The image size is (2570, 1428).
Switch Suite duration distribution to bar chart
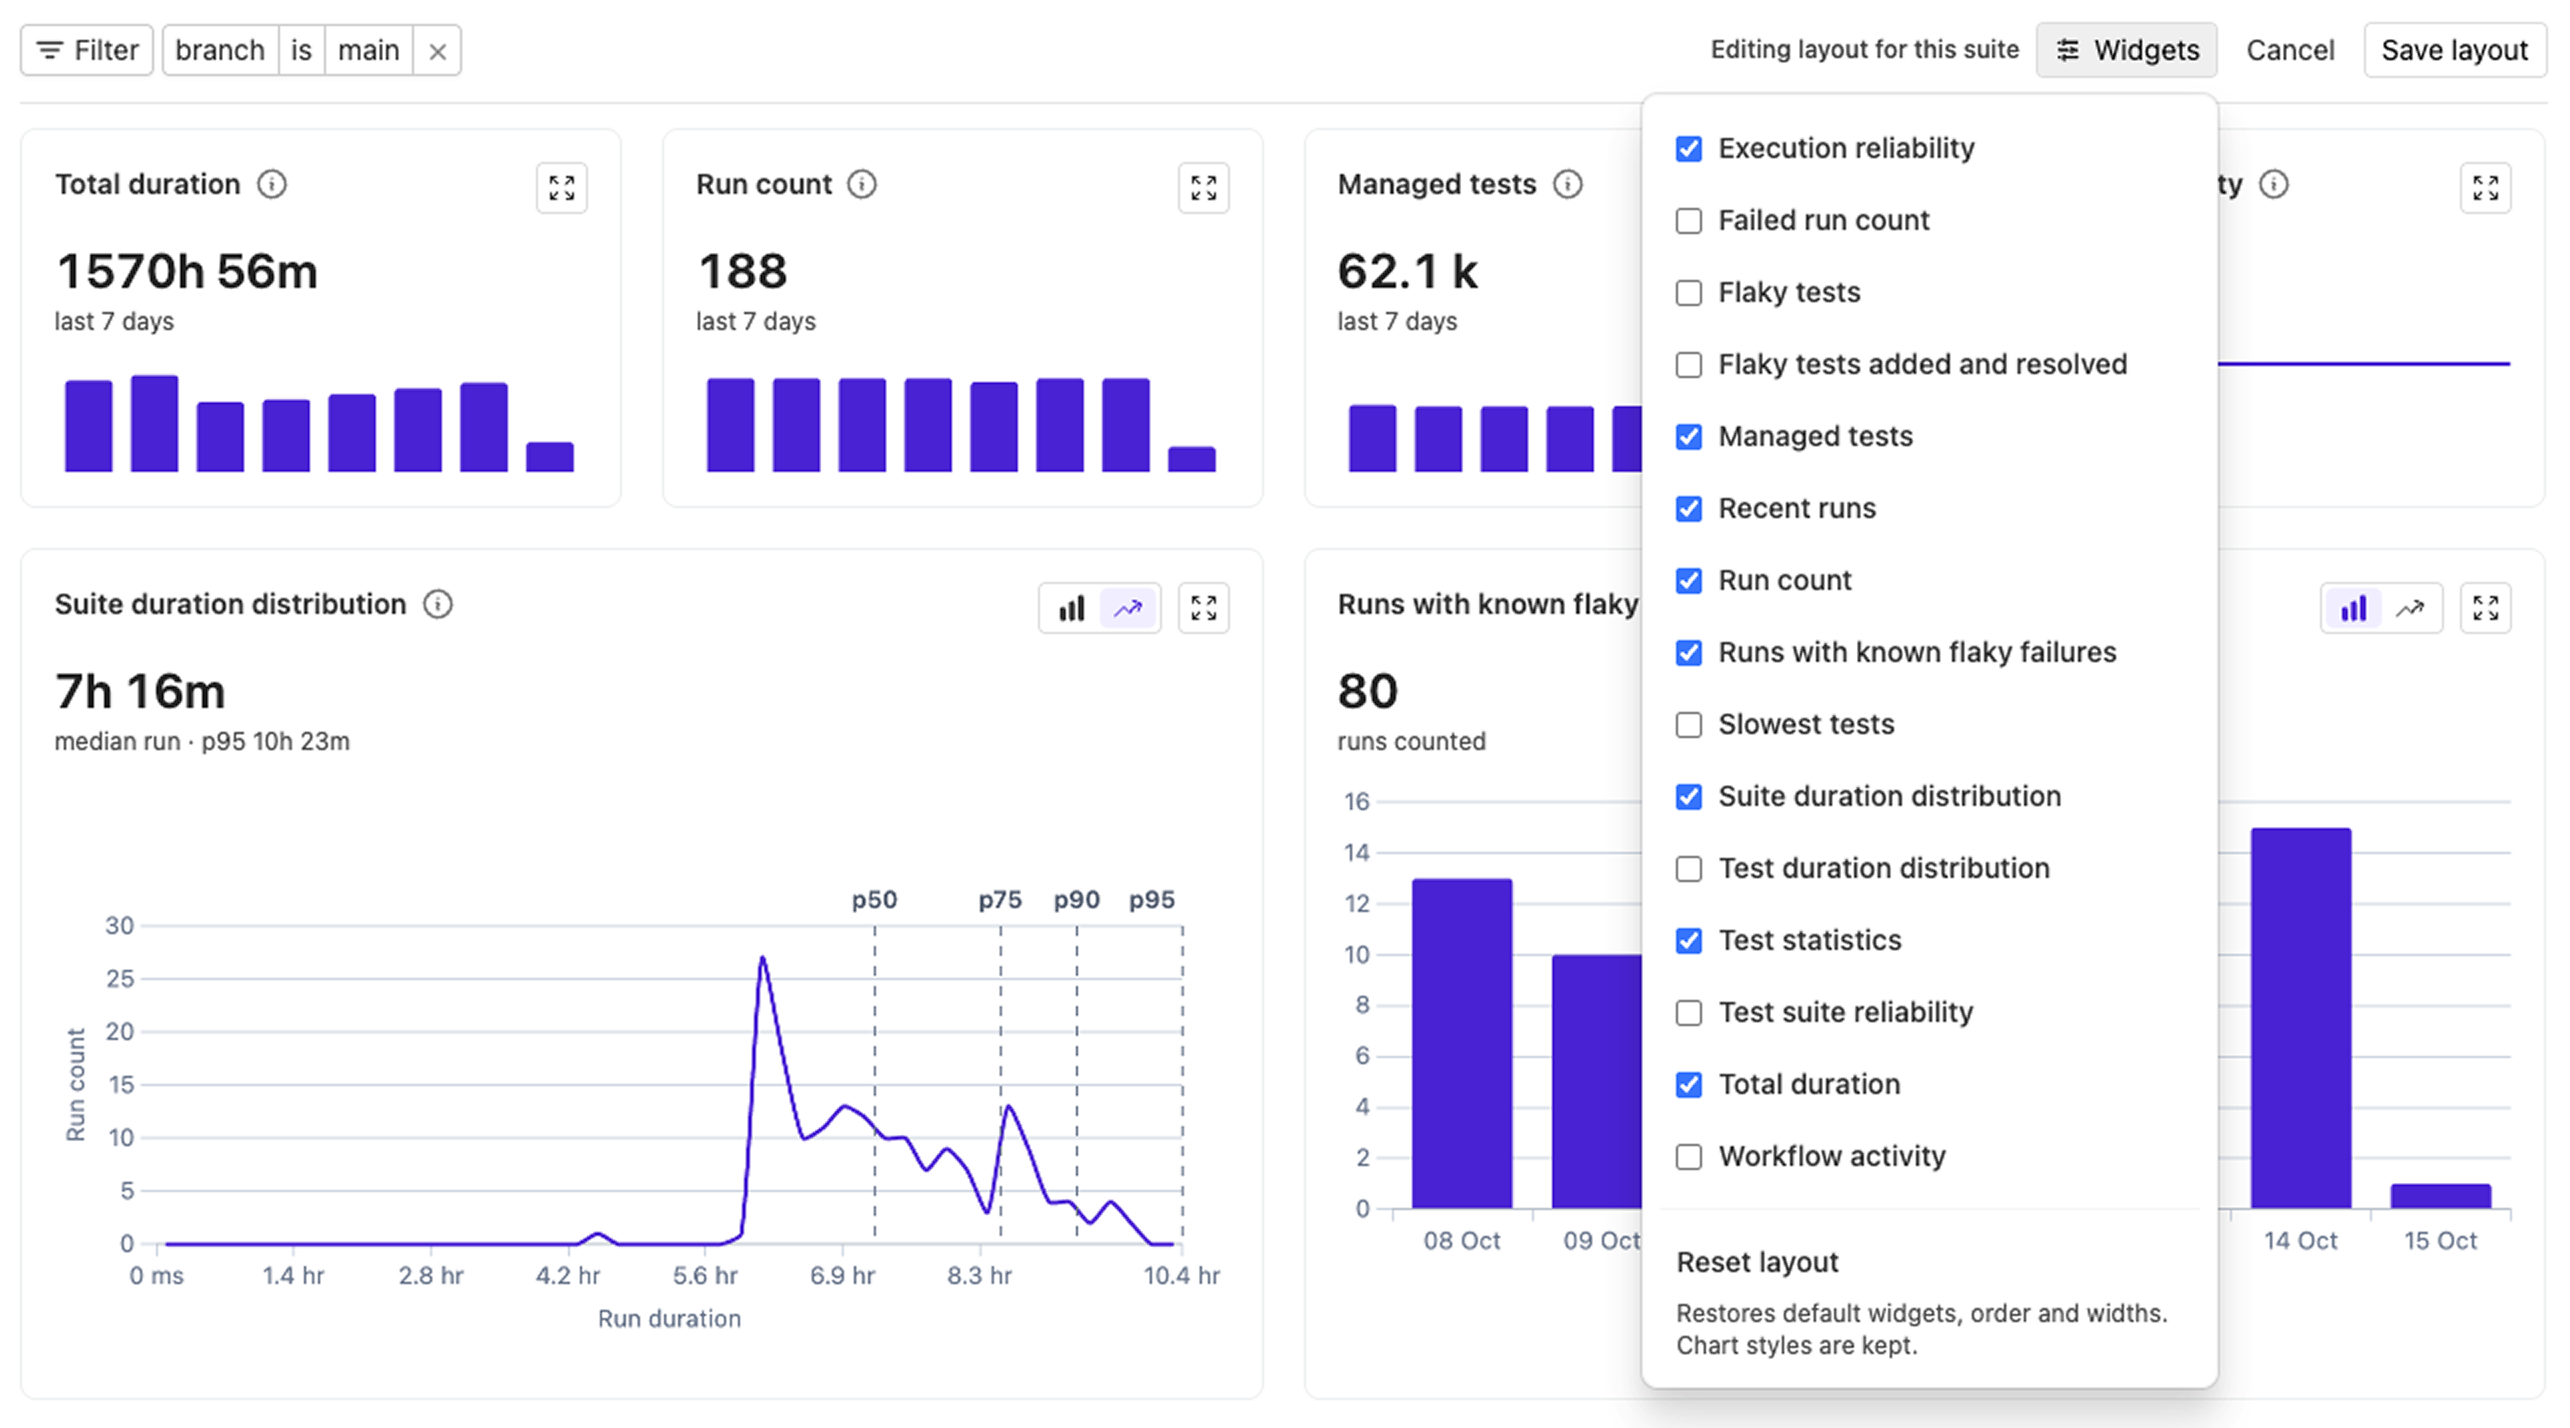click(x=1071, y=608)
